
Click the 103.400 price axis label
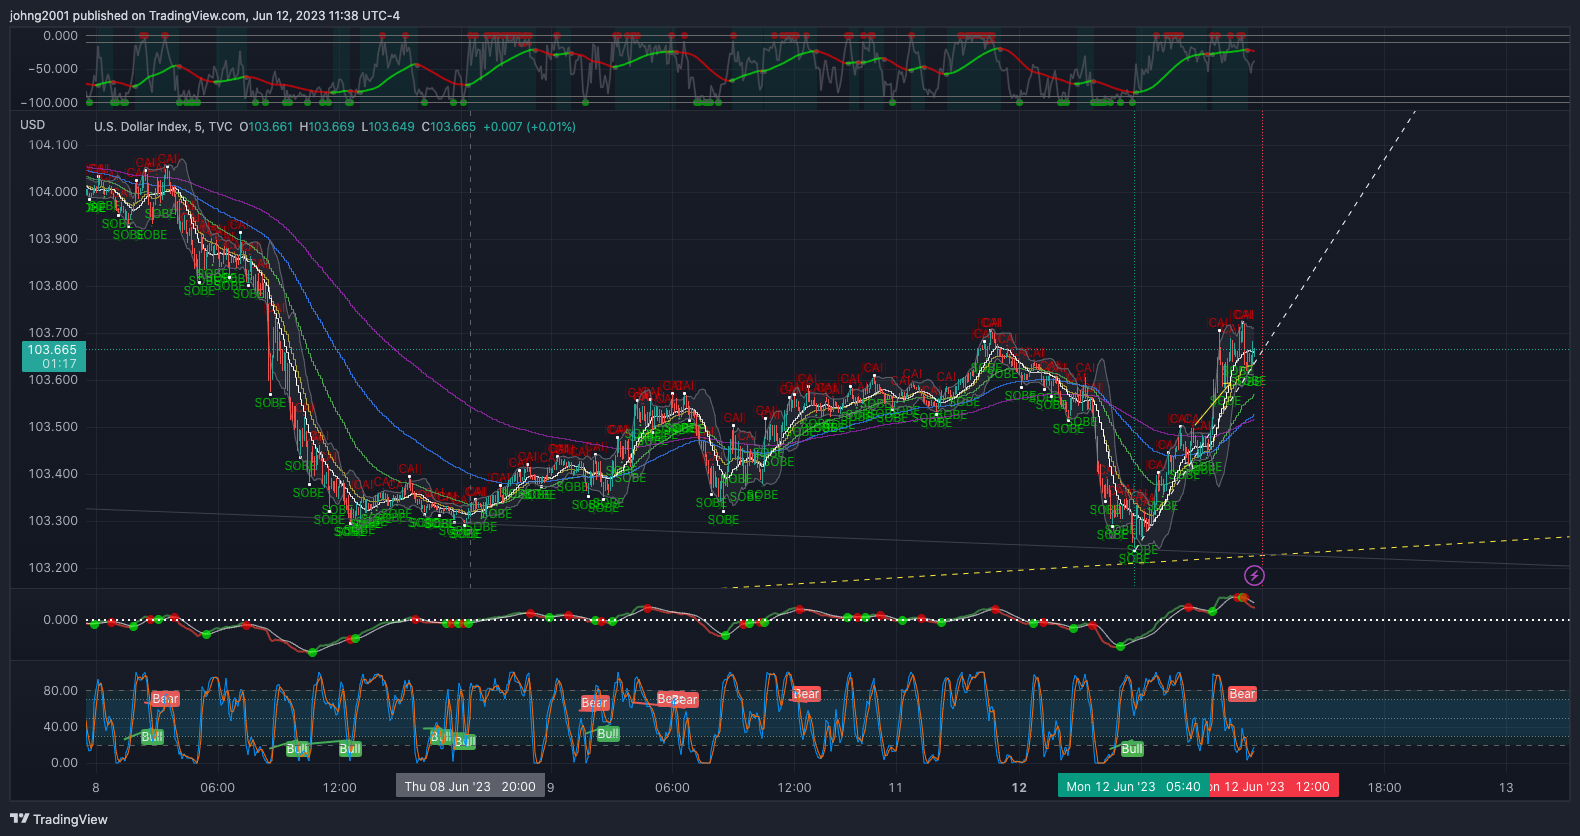[x=53, y=474]
